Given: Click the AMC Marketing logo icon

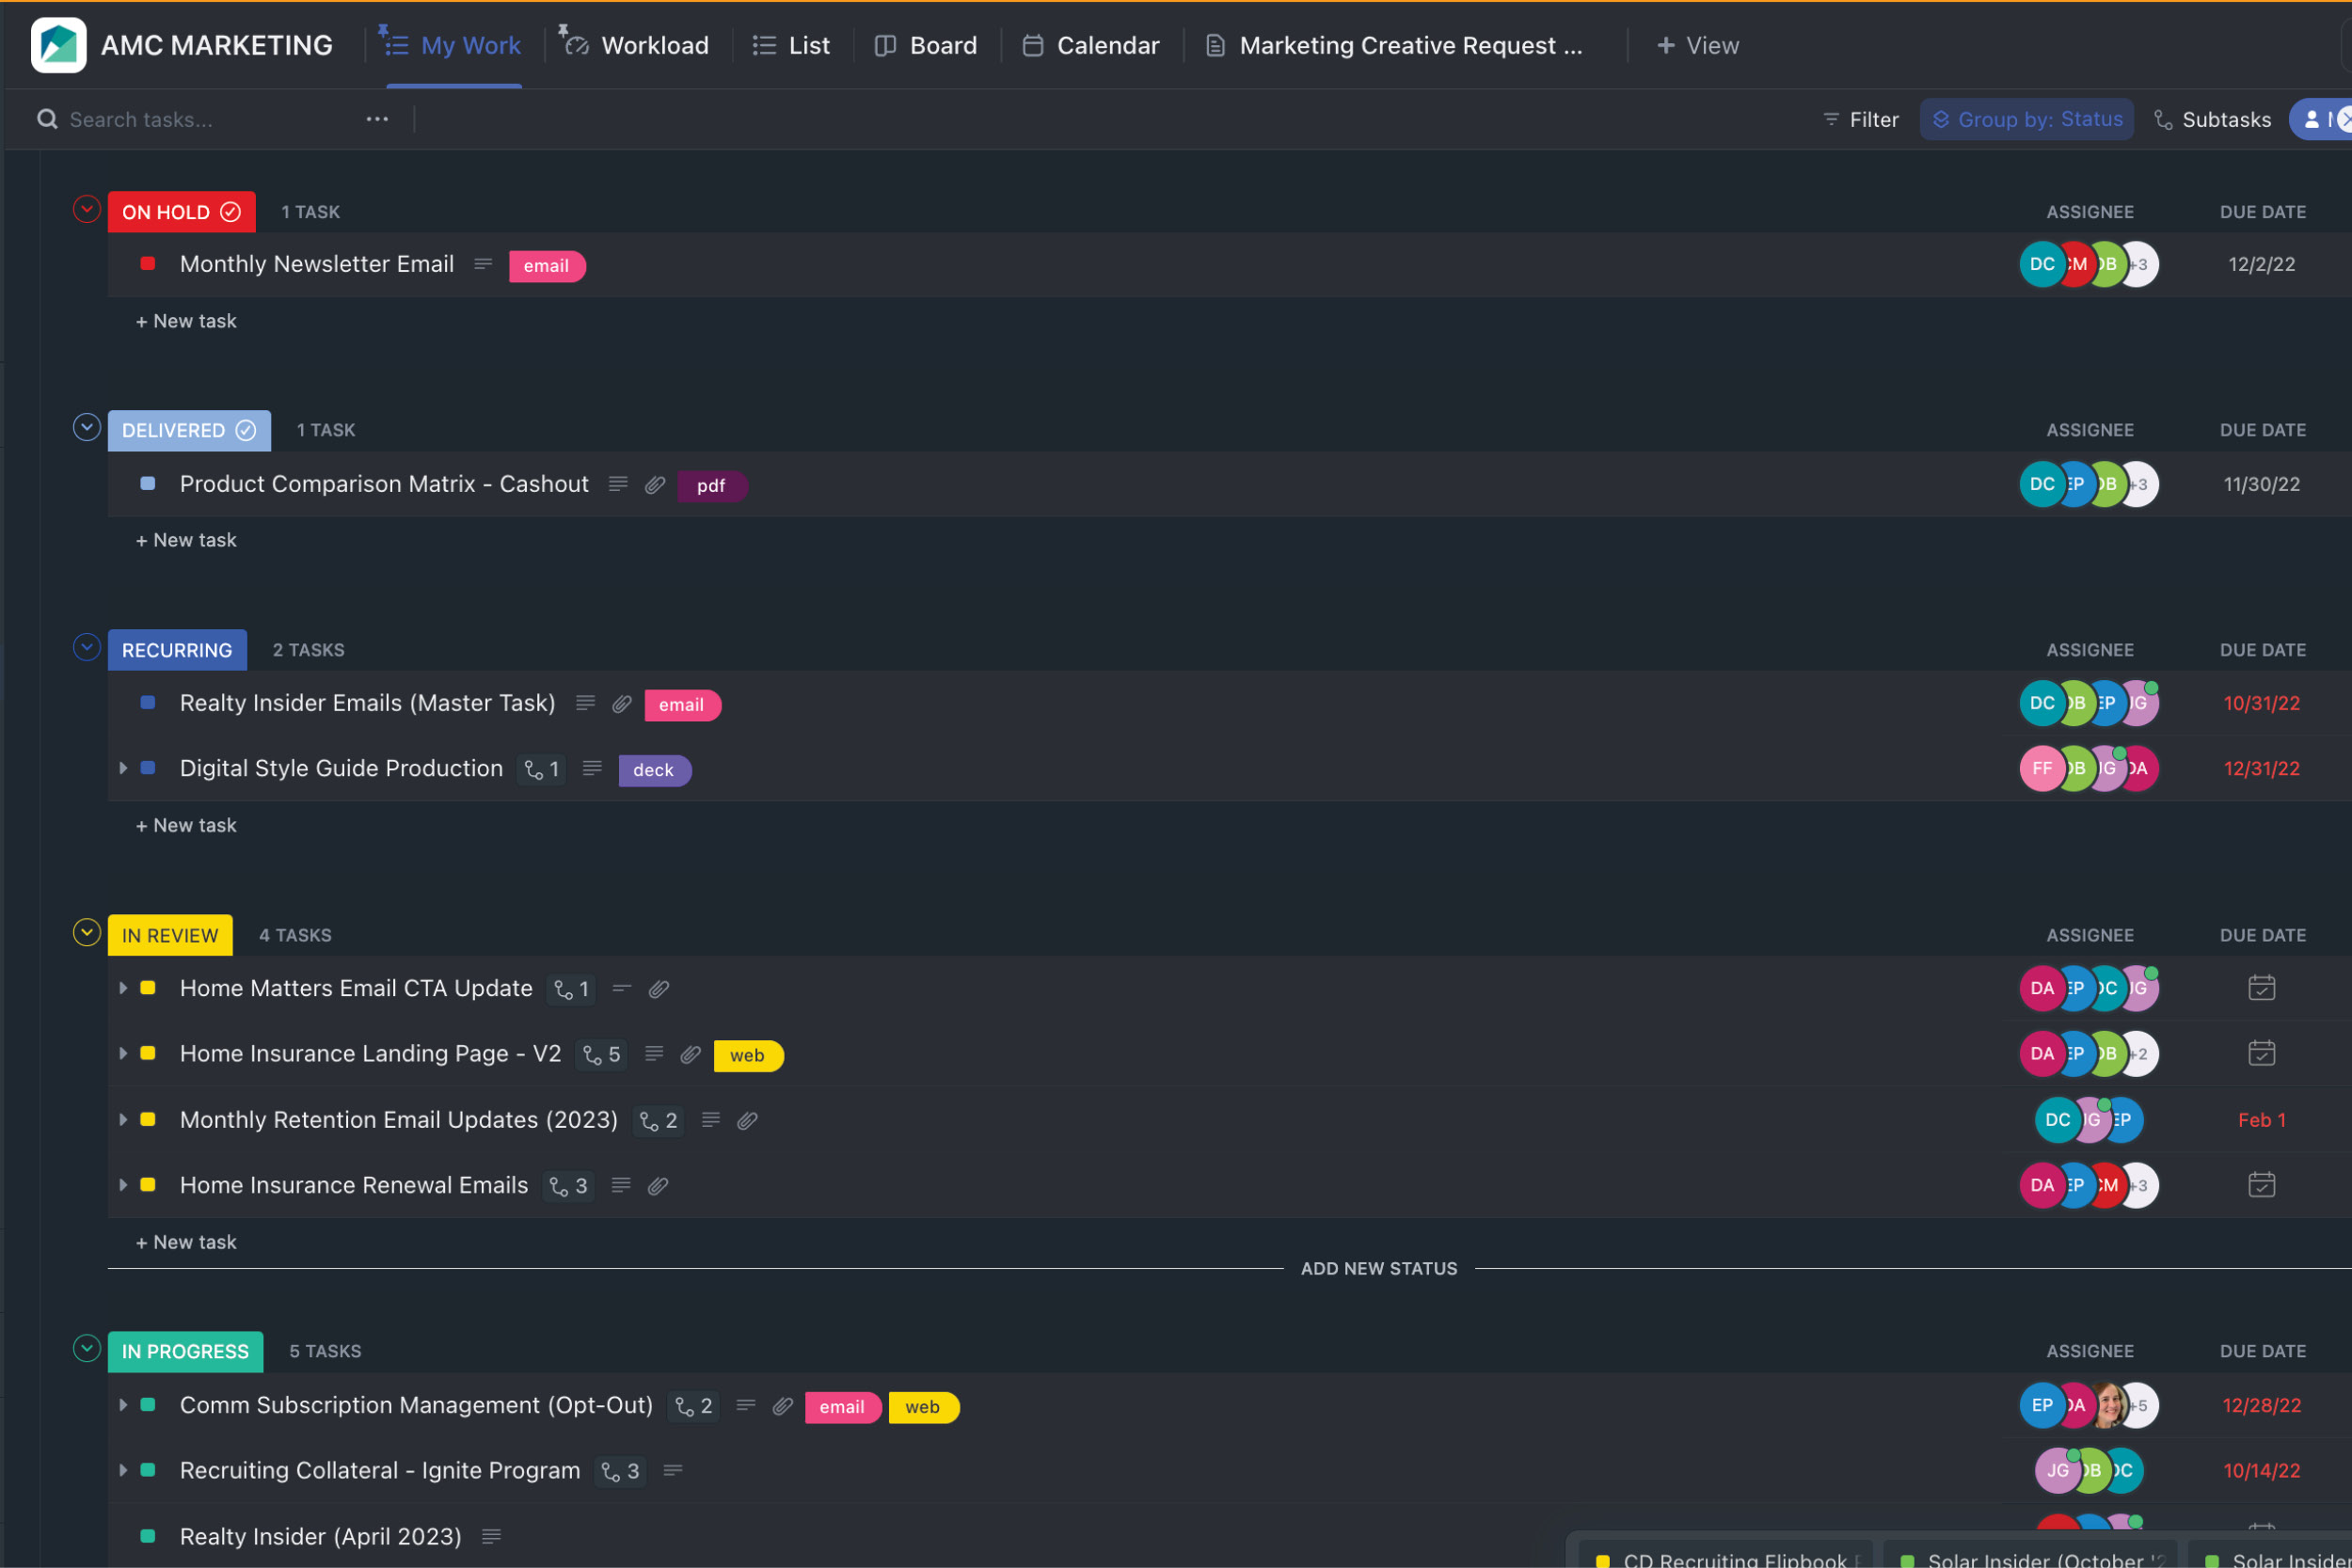Looking at the screenshot, I should pyautogui.click(x=58, y=45).
